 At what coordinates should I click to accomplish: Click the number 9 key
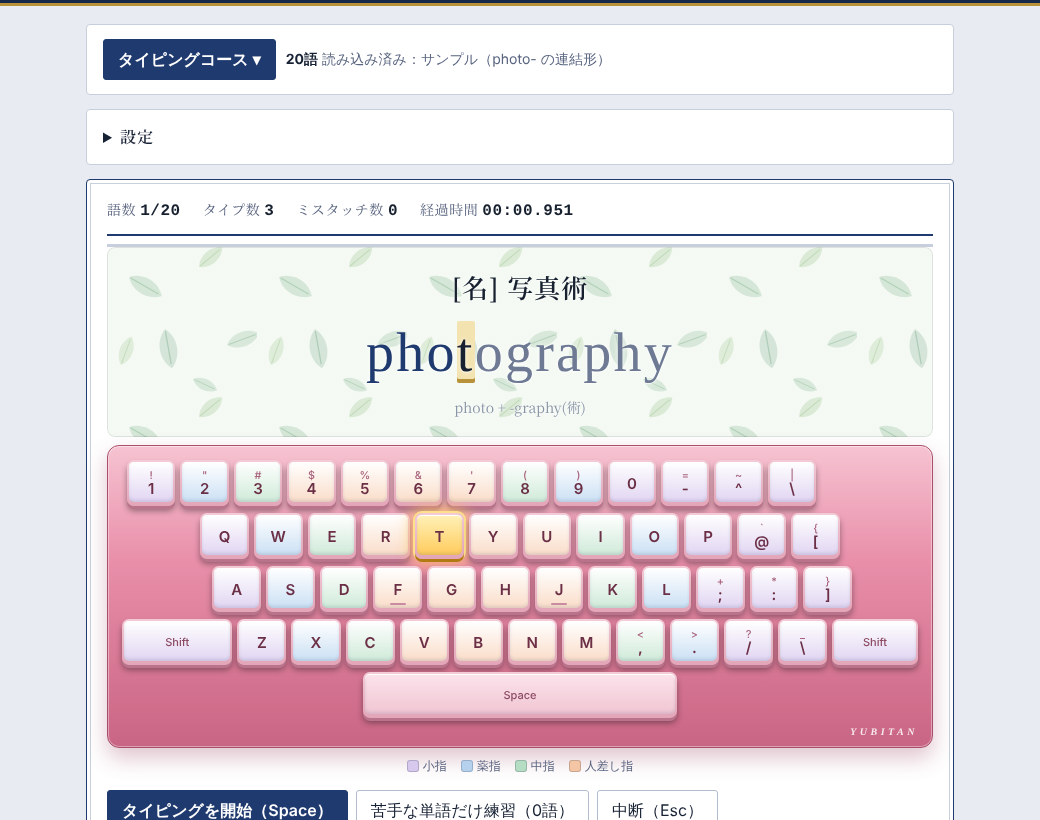[578, 483]
